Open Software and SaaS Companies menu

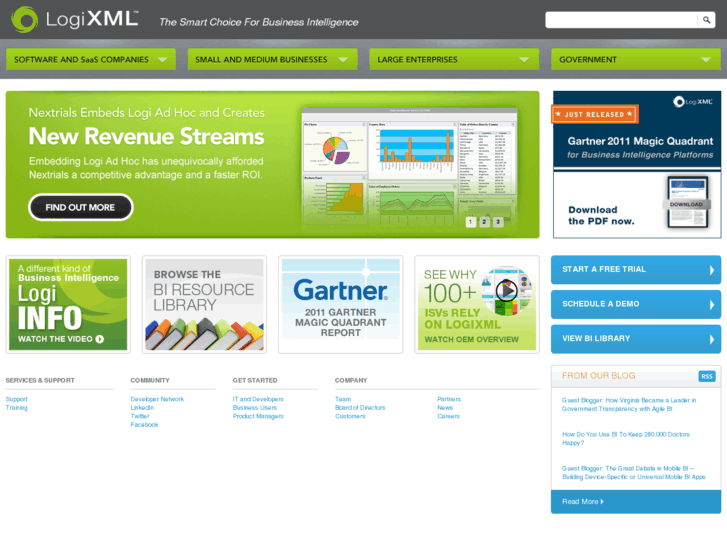coord(91,59)
